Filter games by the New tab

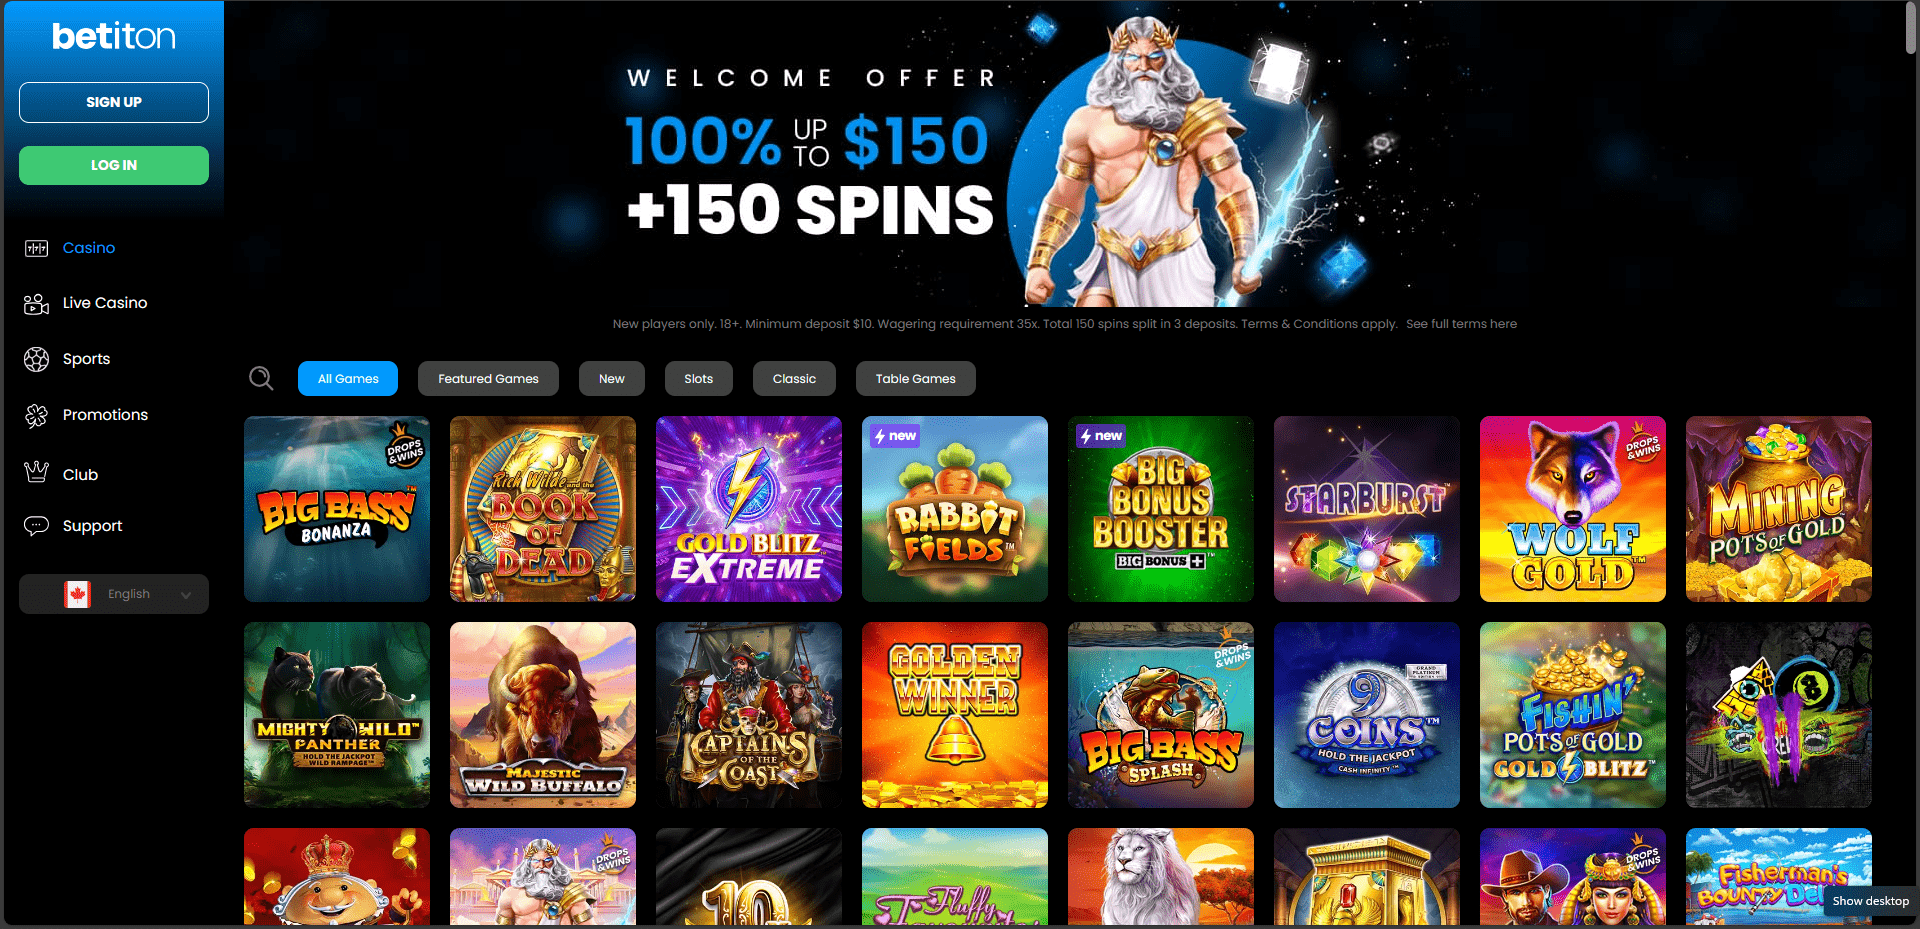pyautogui.click(x=612, y=379)
